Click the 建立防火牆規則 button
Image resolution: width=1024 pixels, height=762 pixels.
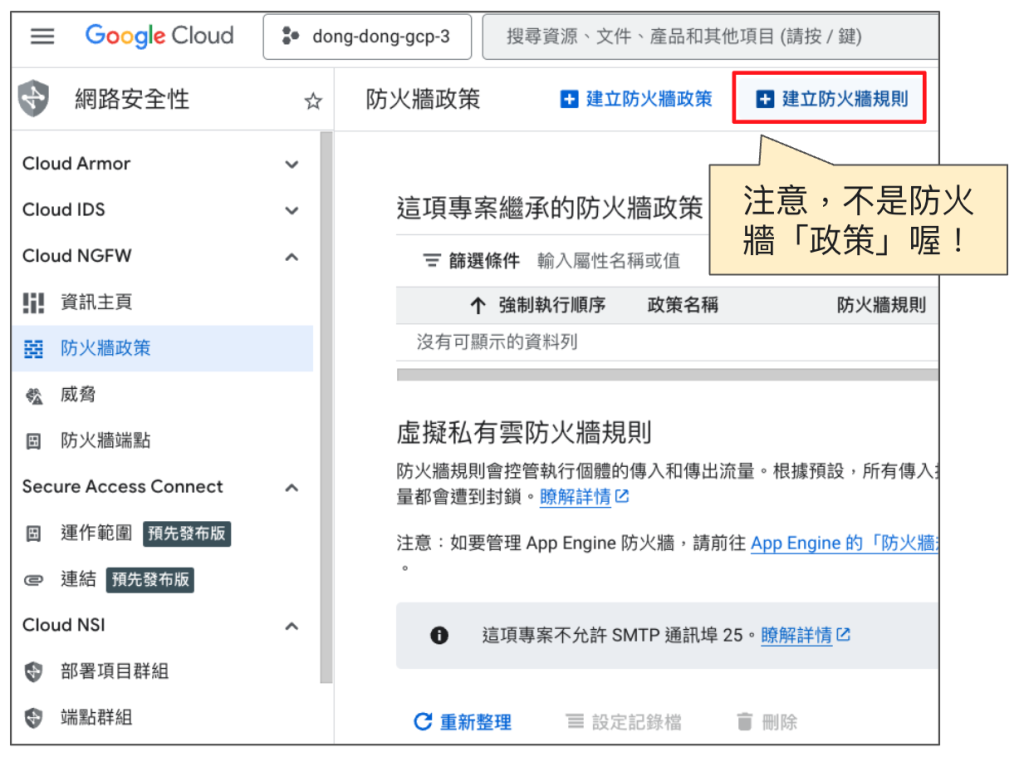click(831, 99)
